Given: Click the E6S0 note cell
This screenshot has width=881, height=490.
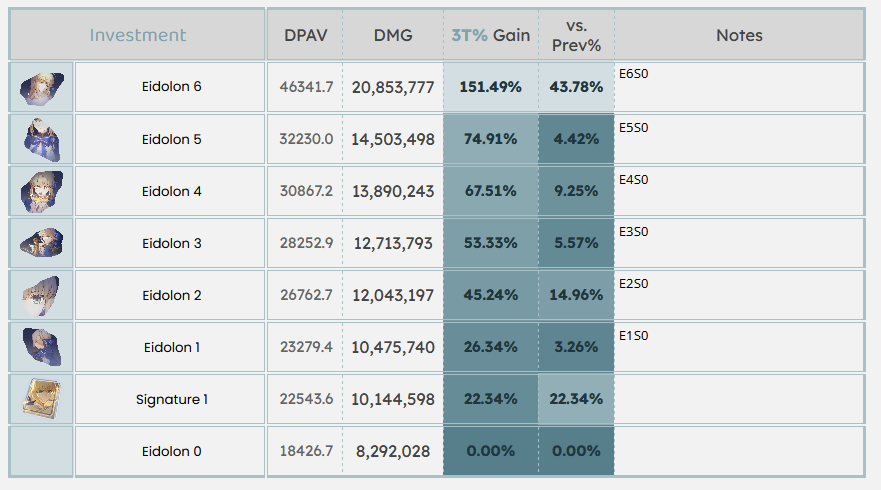Looking at the screenshot, I should [x=739, y=87].
